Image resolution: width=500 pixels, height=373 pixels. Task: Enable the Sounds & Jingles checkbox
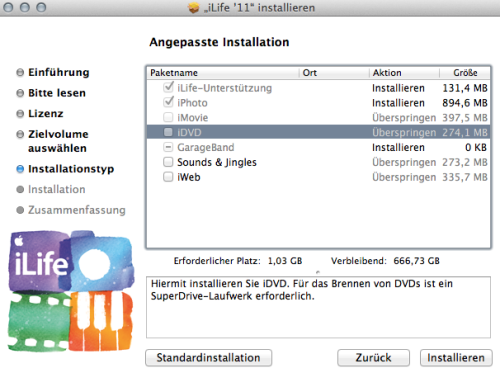click(x=168, y=162)
